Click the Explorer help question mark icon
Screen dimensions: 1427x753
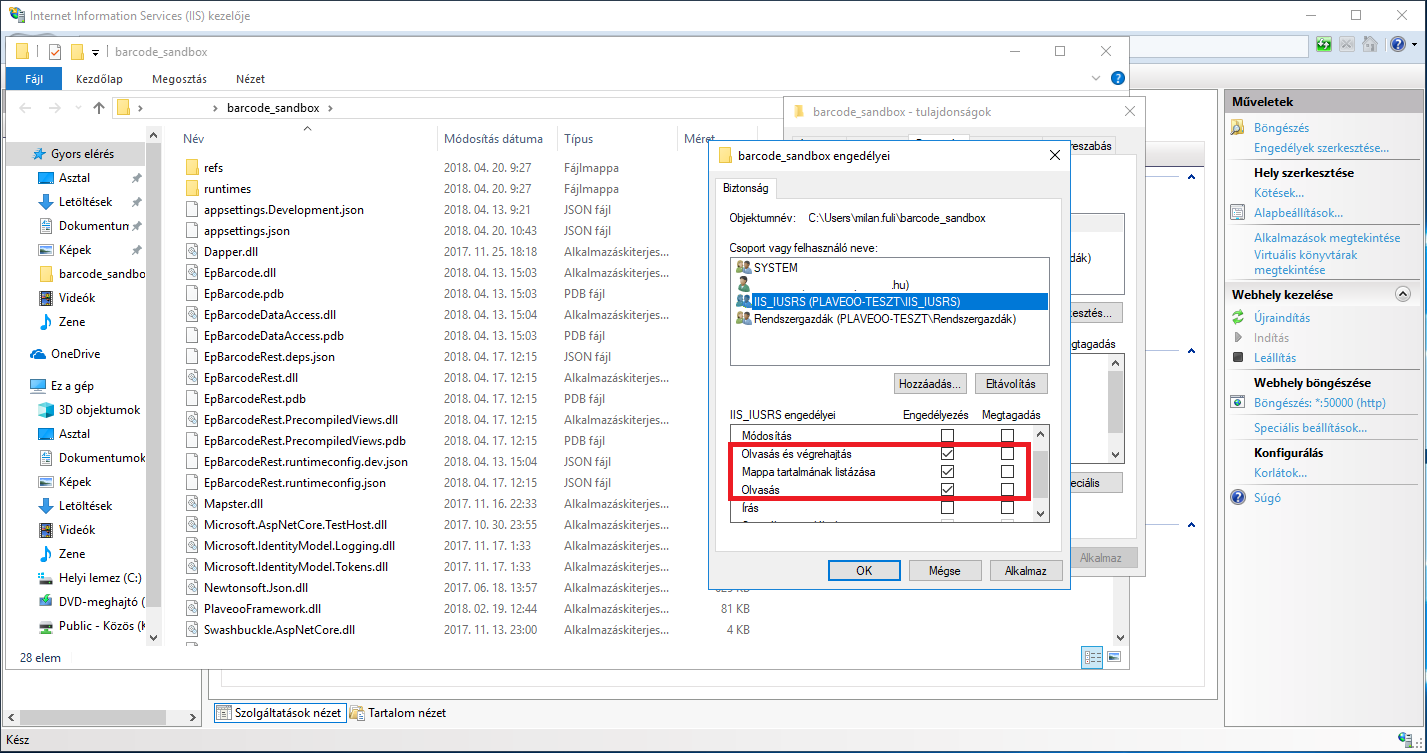[1118, 78]
